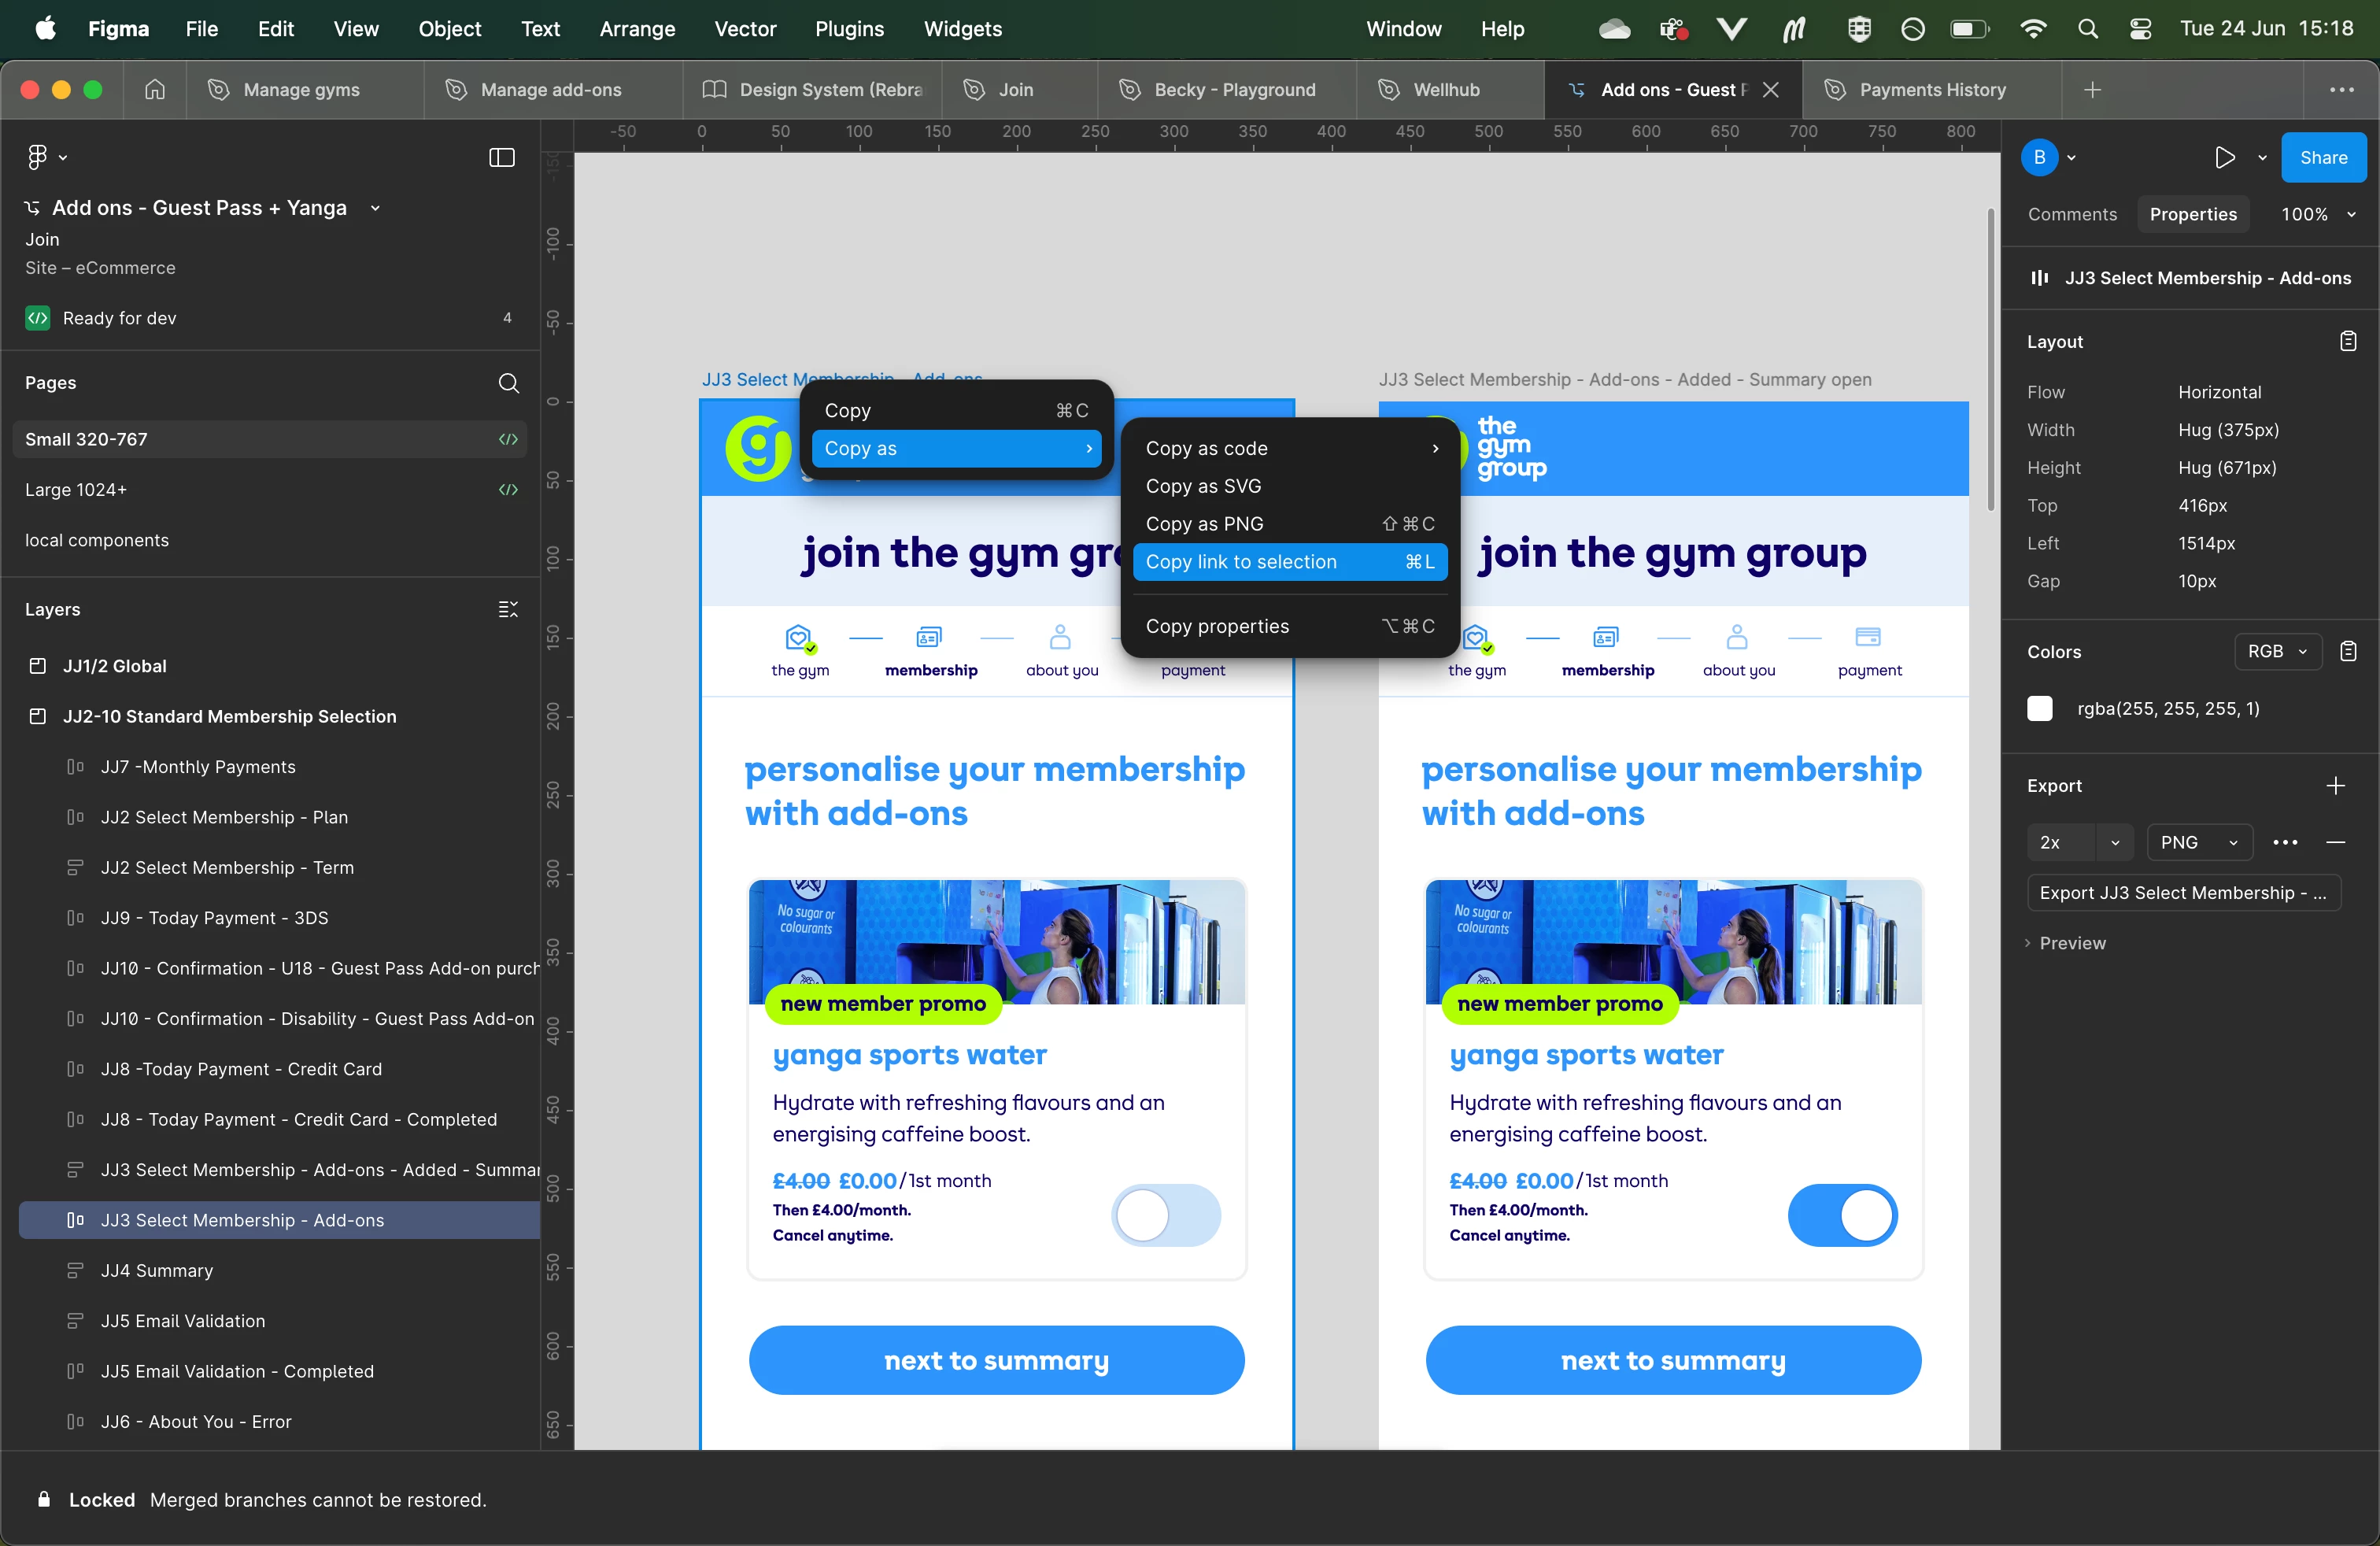Choose Copy as PNG

1290,524
